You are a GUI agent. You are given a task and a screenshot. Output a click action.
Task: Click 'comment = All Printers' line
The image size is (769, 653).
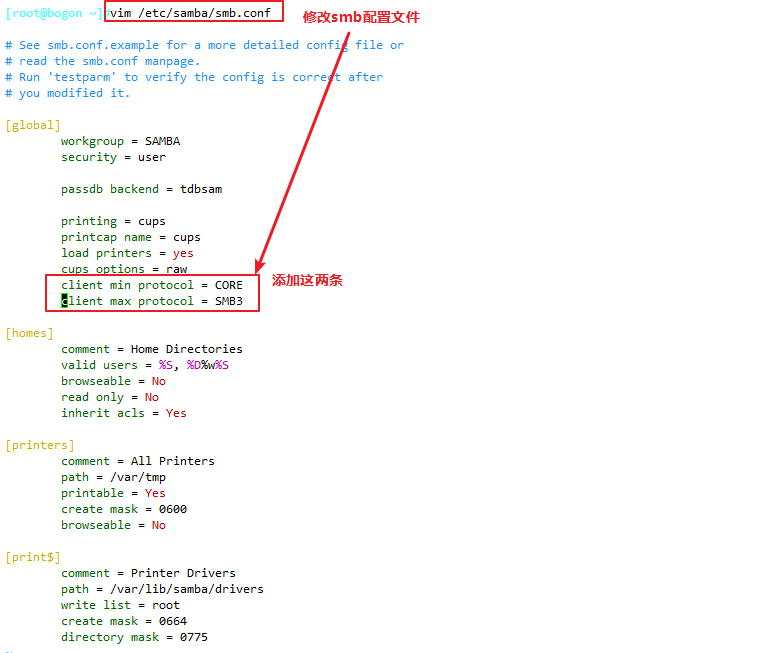click(138, 461)
